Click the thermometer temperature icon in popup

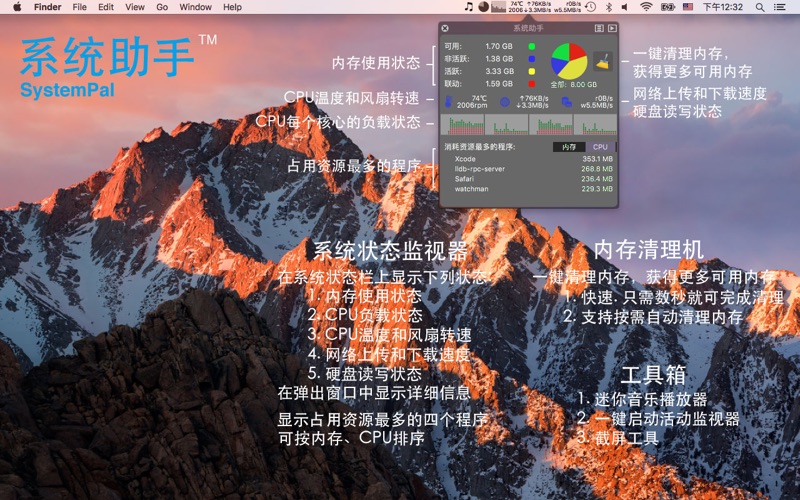[447, 100]
